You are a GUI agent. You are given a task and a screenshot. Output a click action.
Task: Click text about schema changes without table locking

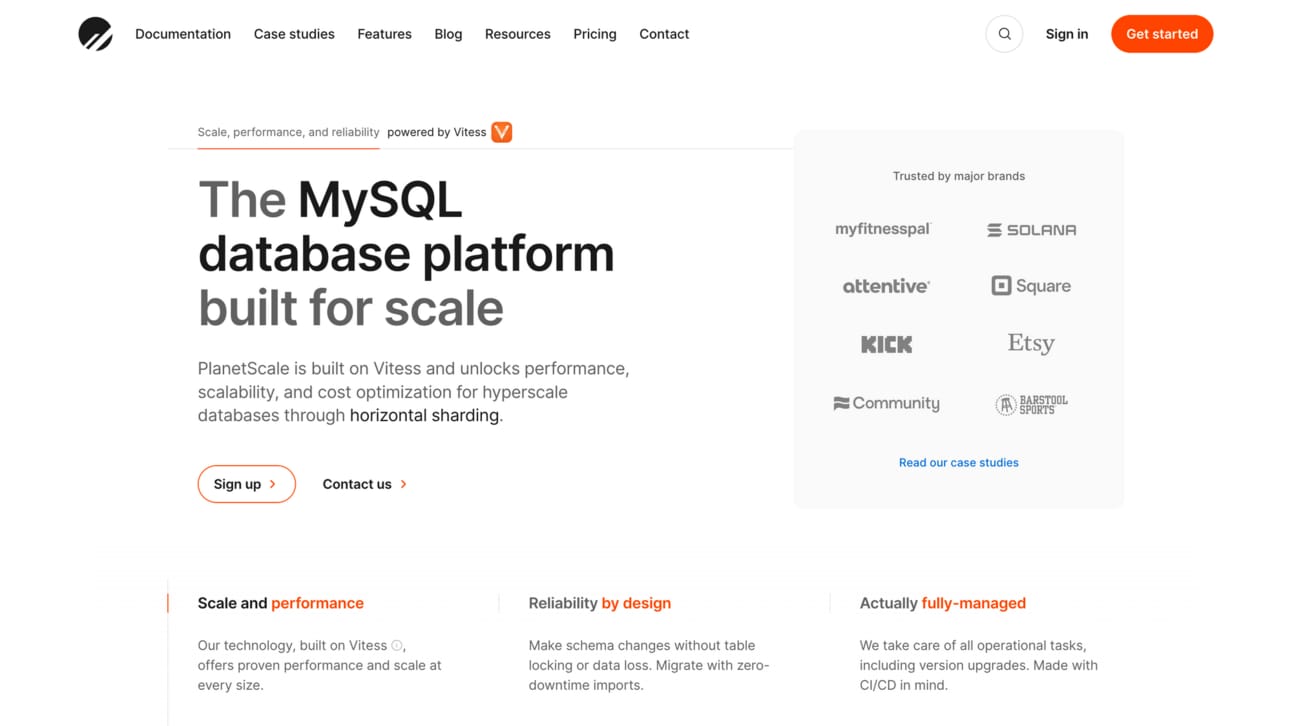649,665
